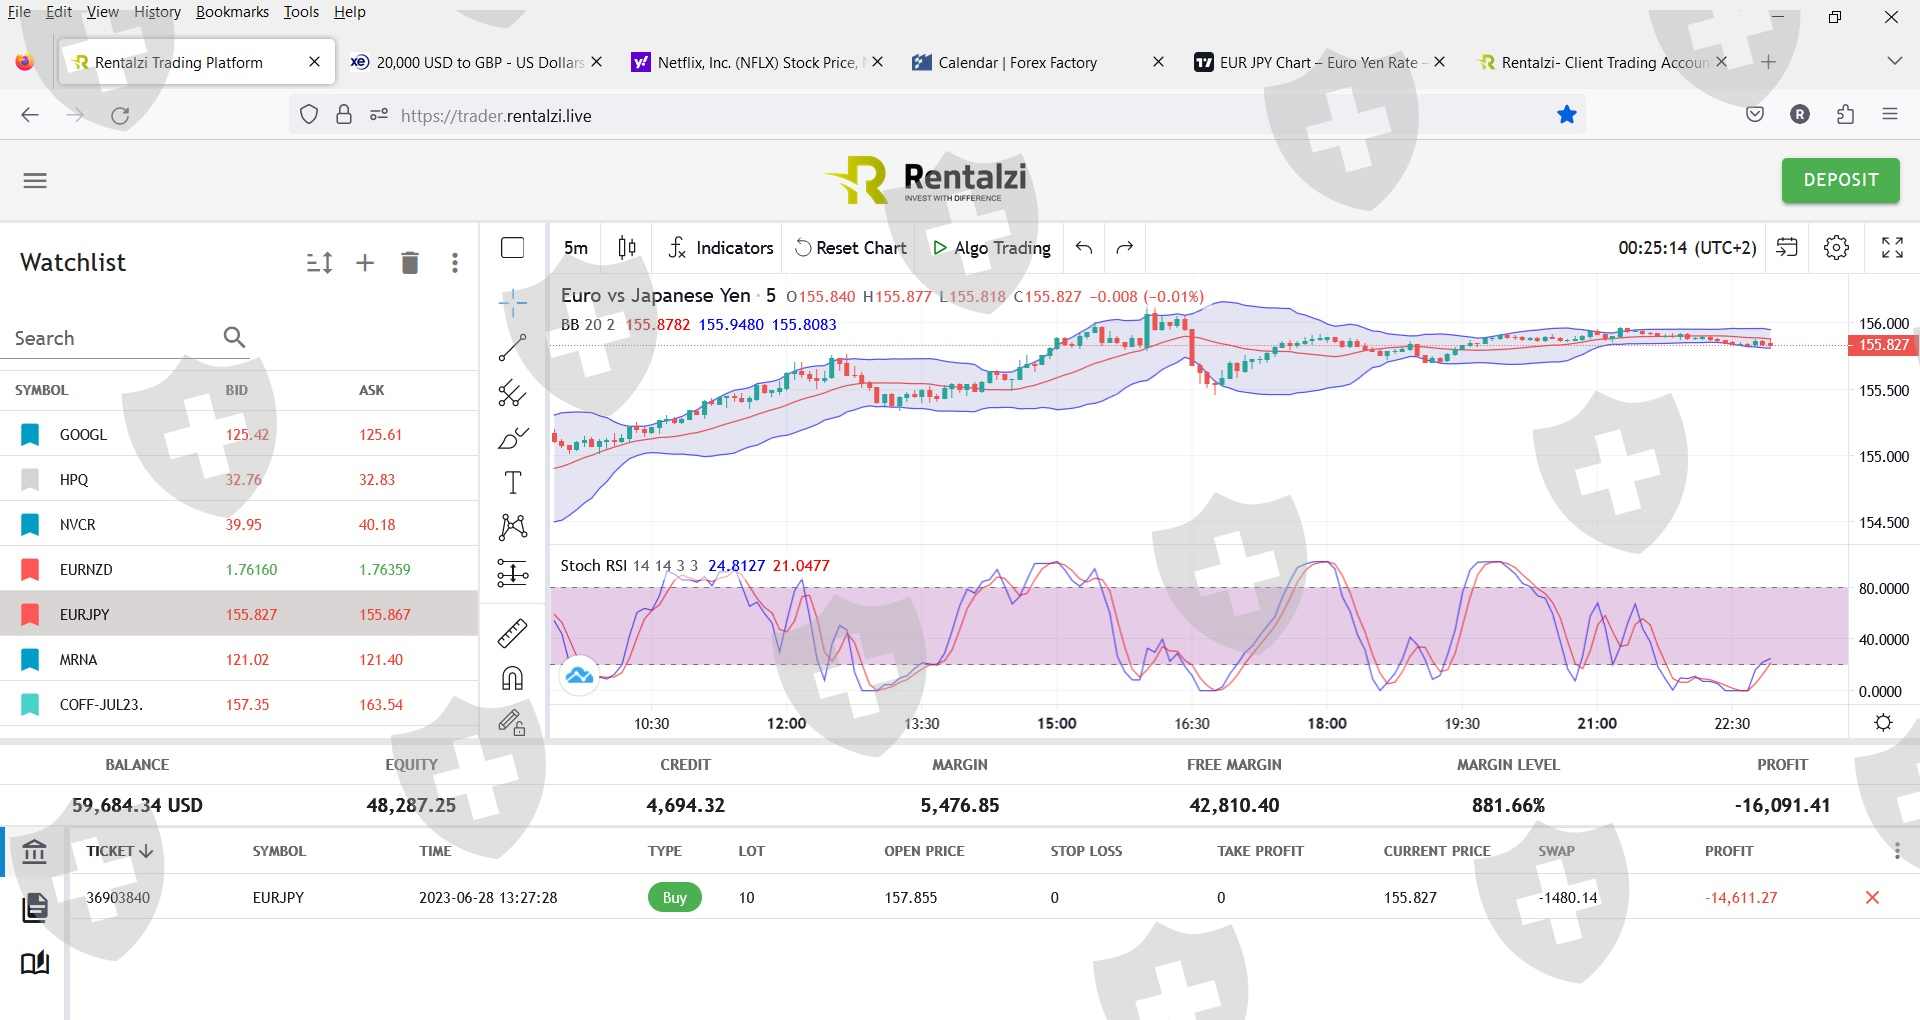Click the watchlist search magnifier icon

pyautogui.click(x=234, y=337)
